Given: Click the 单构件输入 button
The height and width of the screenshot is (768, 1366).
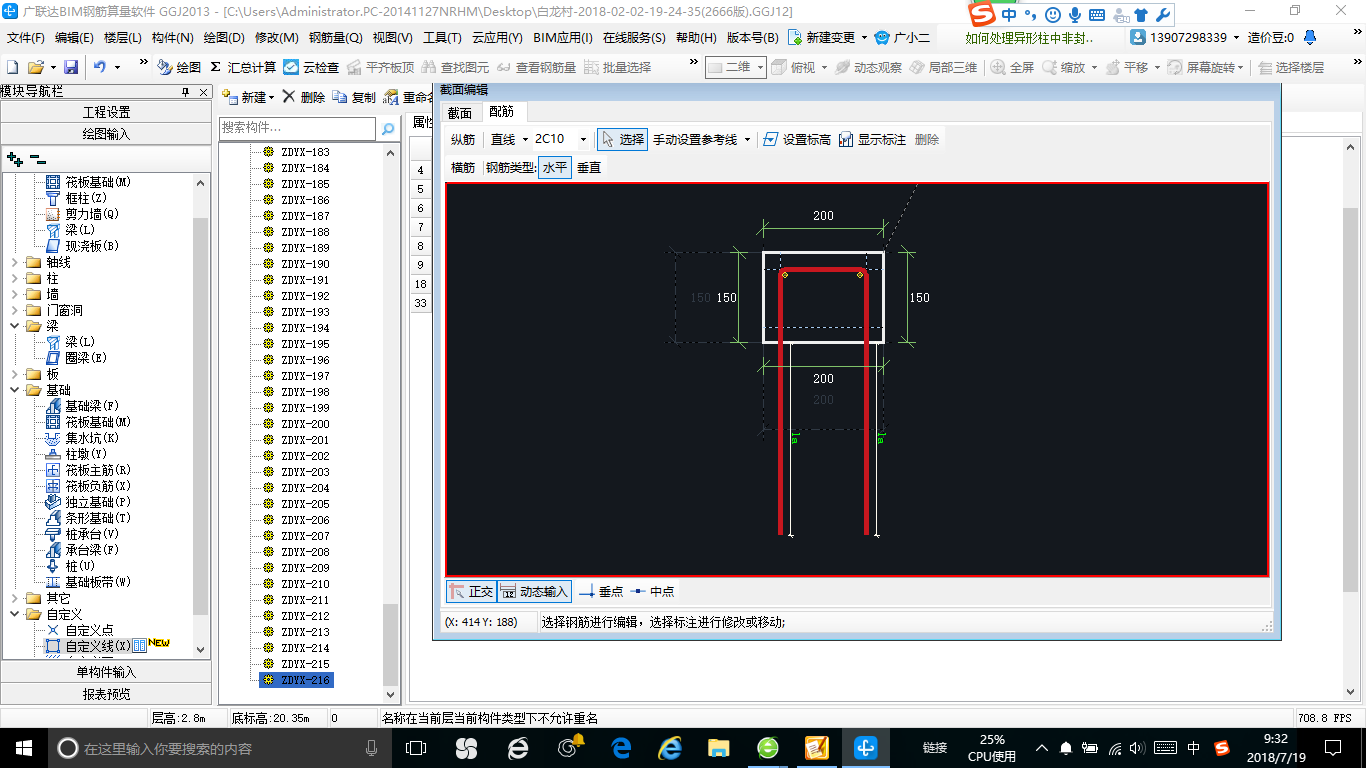Looking at the screenshot, I should [107, 672].
